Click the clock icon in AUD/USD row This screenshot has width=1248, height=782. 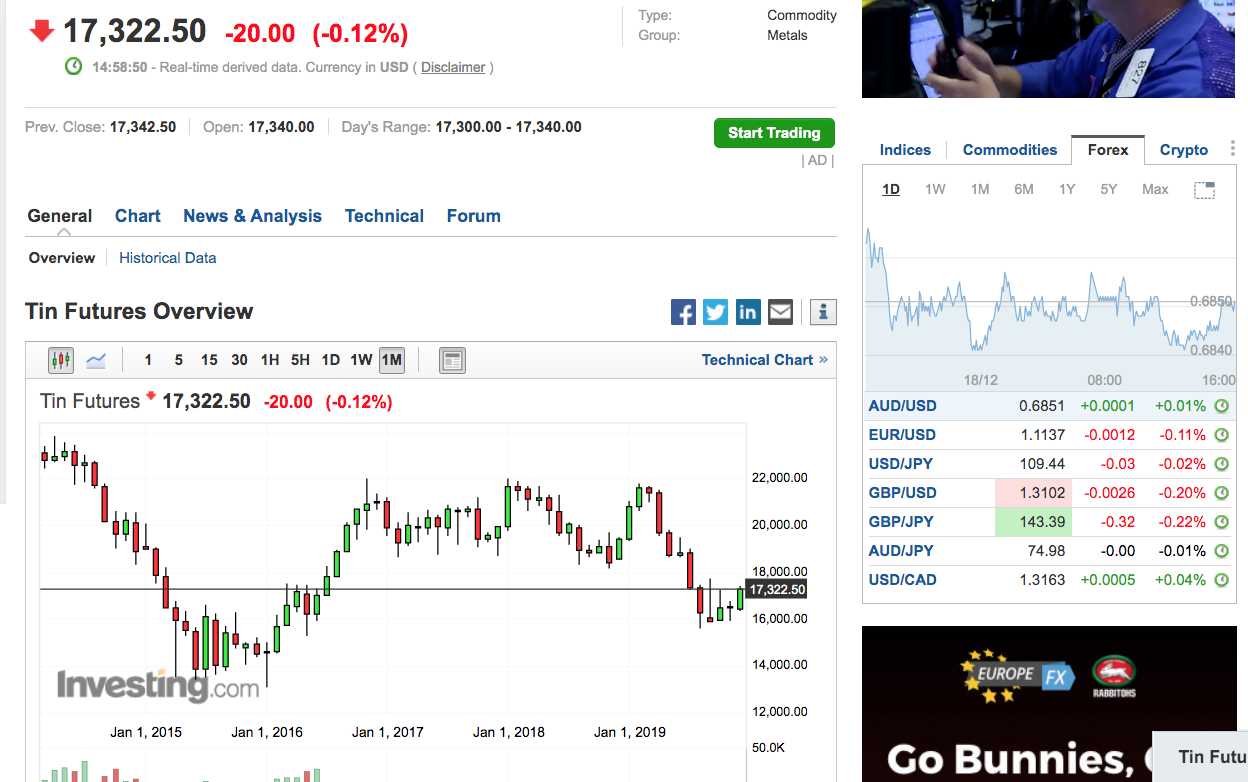(1221, 406)
